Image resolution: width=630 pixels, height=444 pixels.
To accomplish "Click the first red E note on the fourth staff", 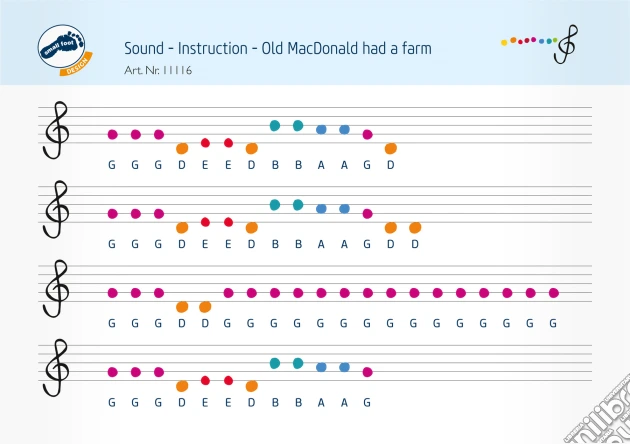I will (x=205, y=380).
